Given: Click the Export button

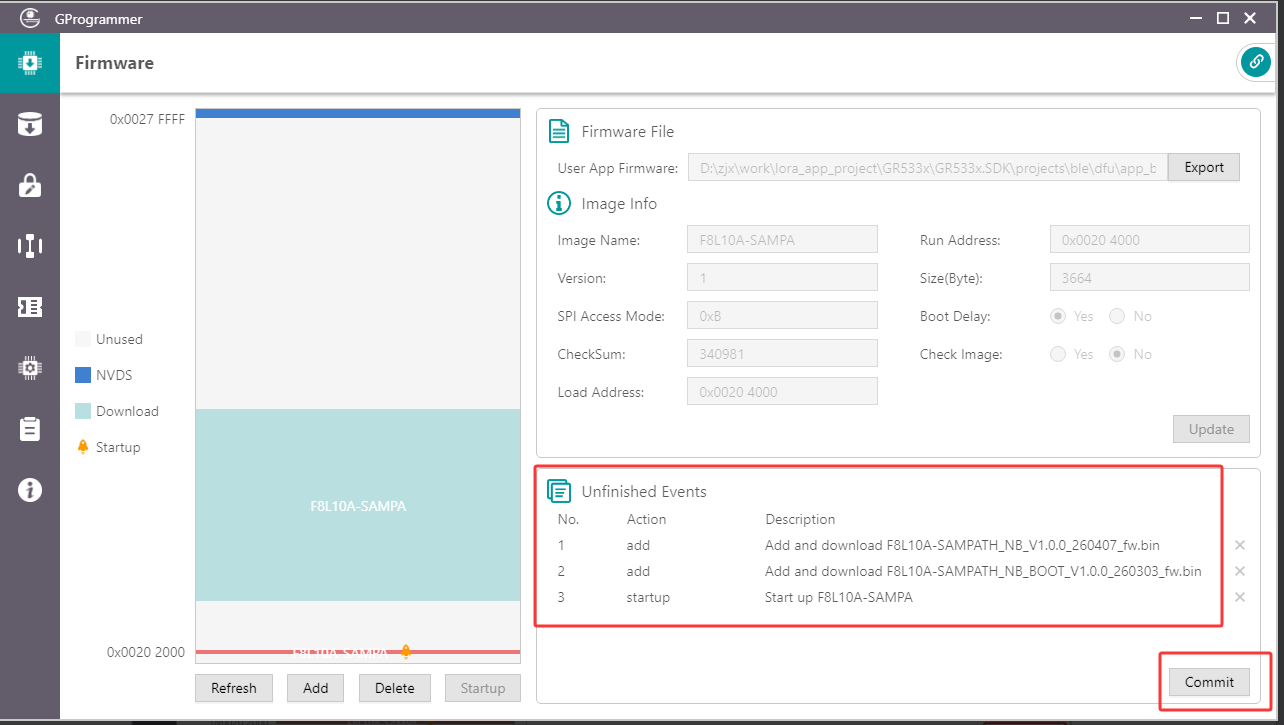Looking at the screenshot, I should click(1204, 168).
